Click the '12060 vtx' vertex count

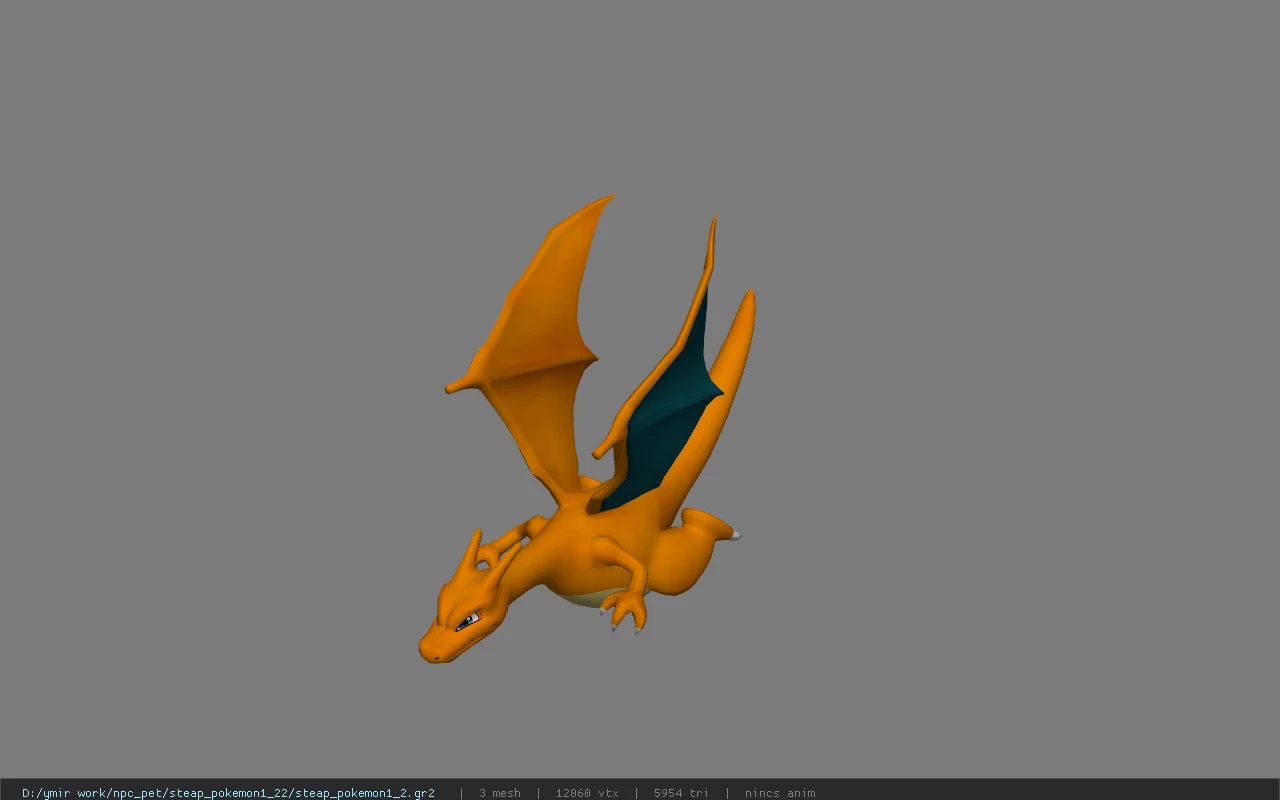tap(587, 793)
